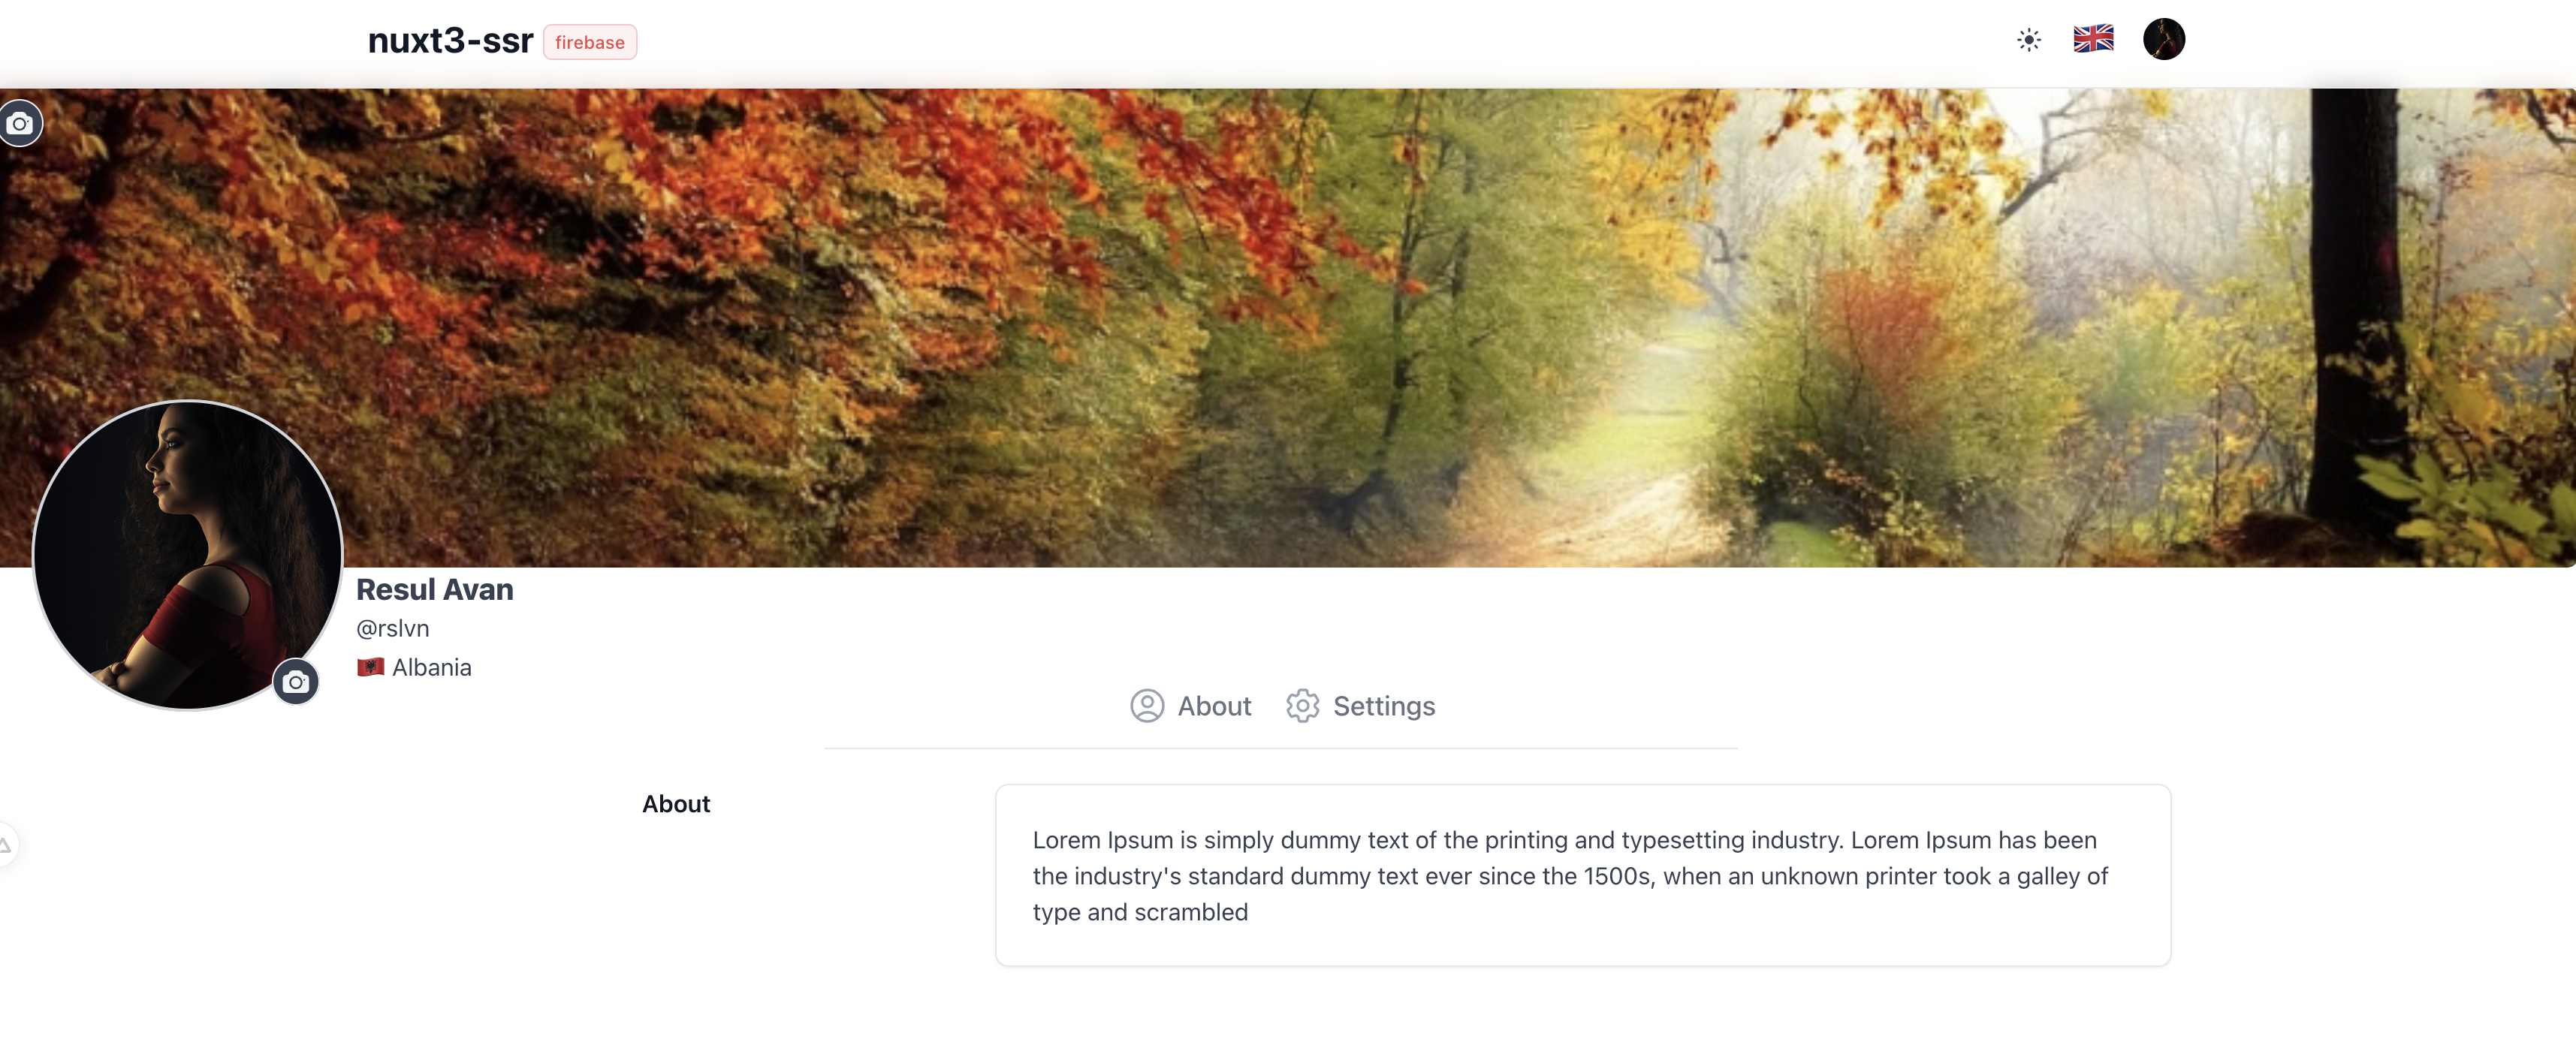Click the @rslvn username
2576x1039 pixels.
[393, 629]
